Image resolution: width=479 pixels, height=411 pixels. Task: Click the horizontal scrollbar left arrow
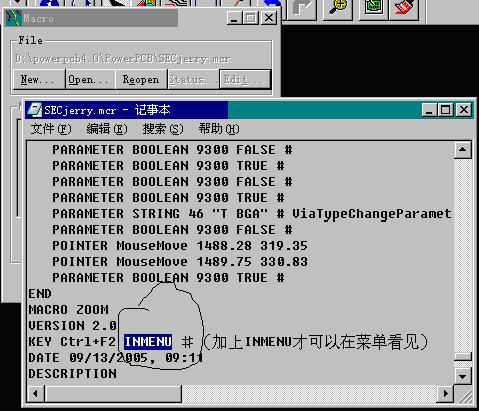tap(36, 394)
